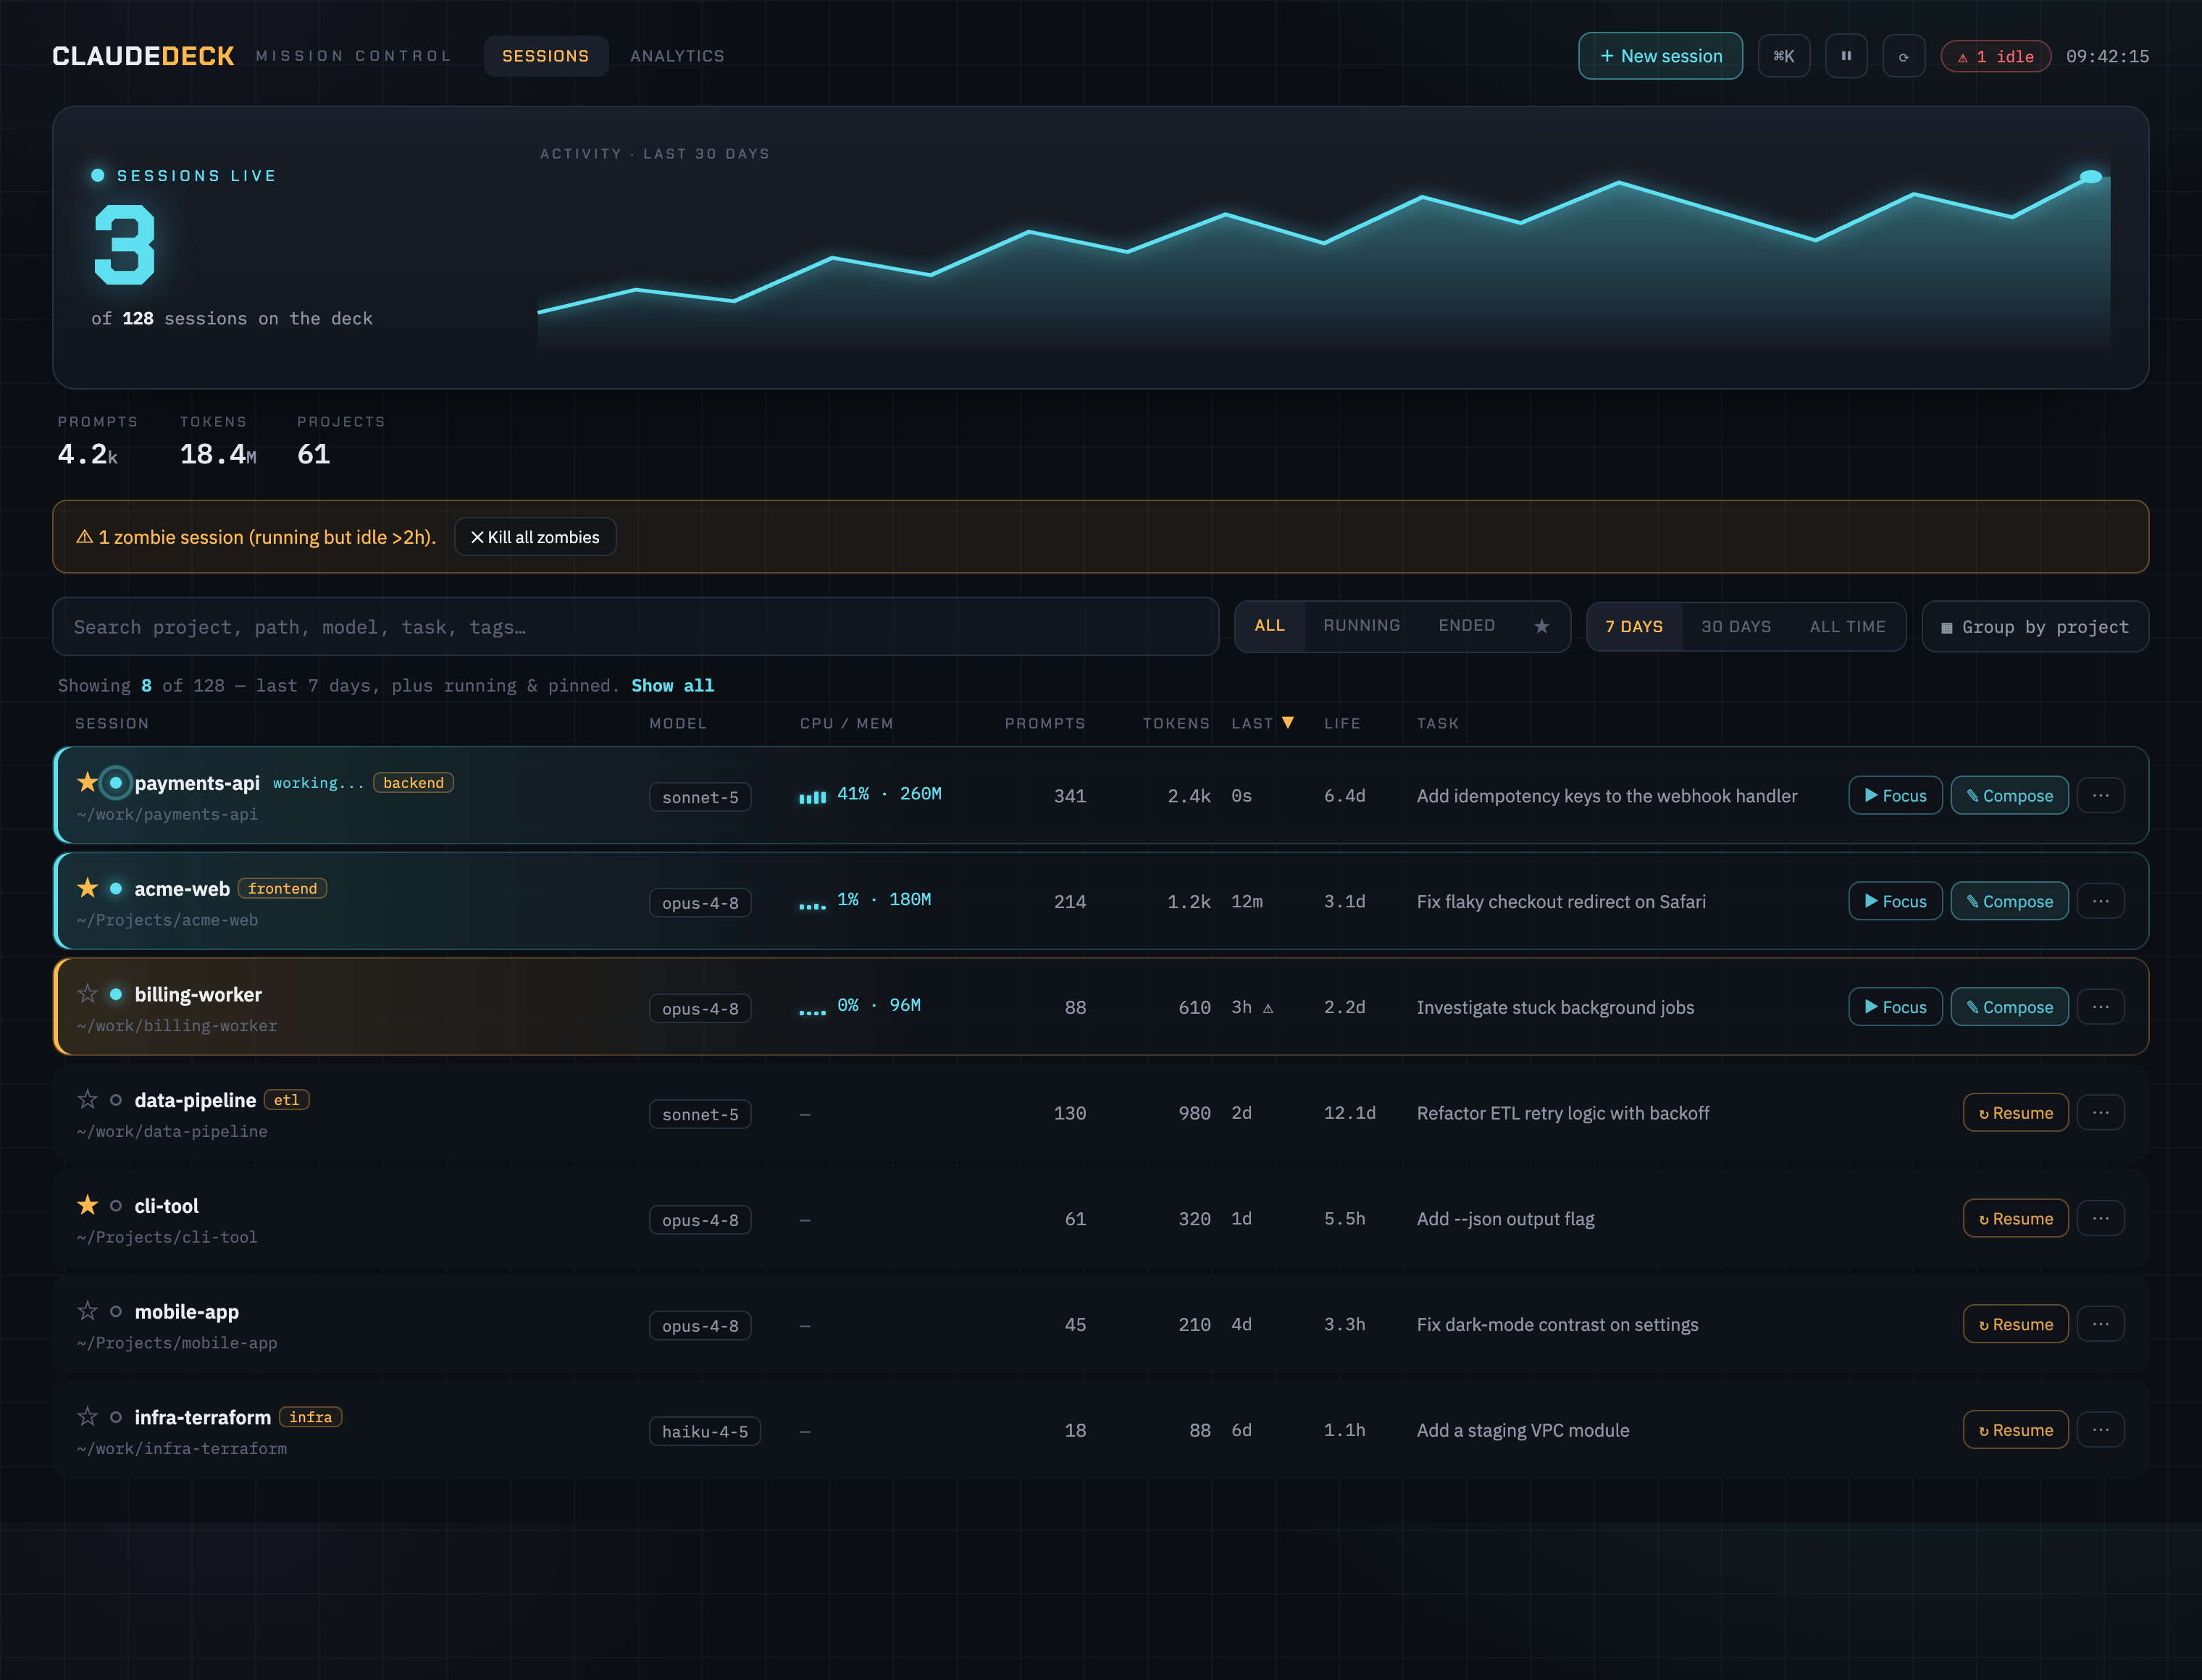Viewport: 2202px width, 1680px height.
Task: Focus the acme-web session
Action: (1895, 901)
